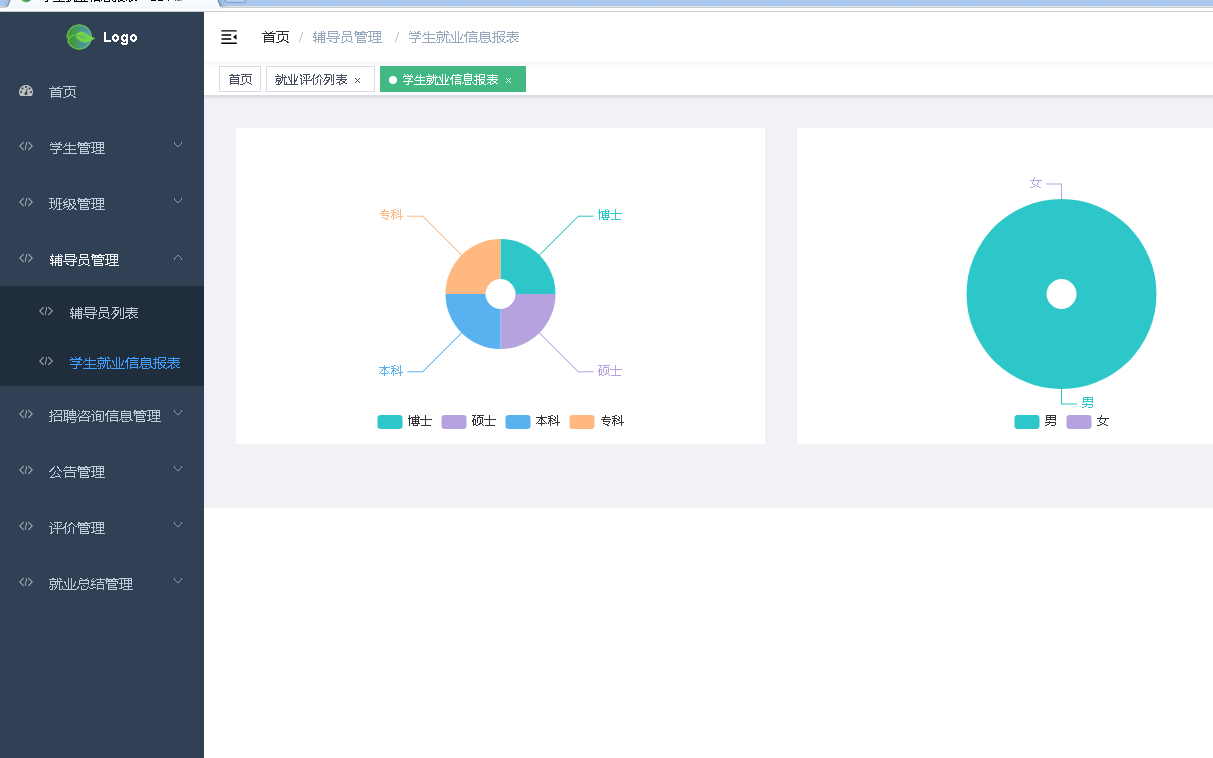Viewport: 1213px width, 758px height.
Task: Click the dashboard icon beside 首页
Action: [27, 91]
